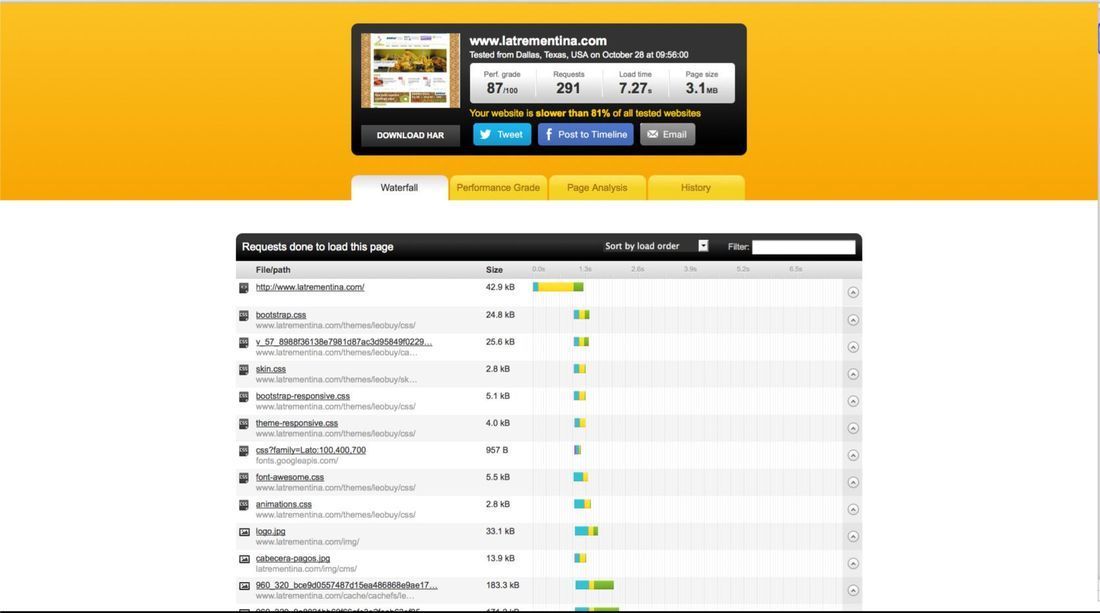1100x613 pixels.
Task: Expand details for skin.css row
Action: point(853,374)
